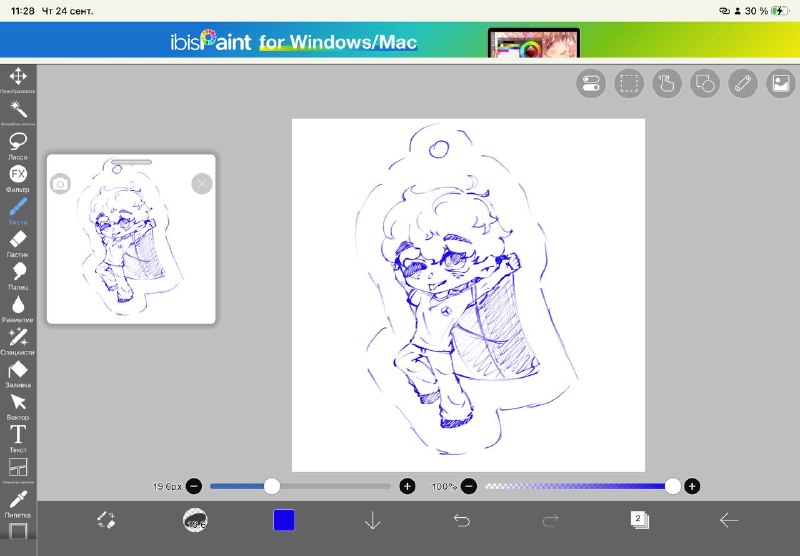Switch between brush and eraser
Viewport: 800px width, 556px height.
click(106, 520)
